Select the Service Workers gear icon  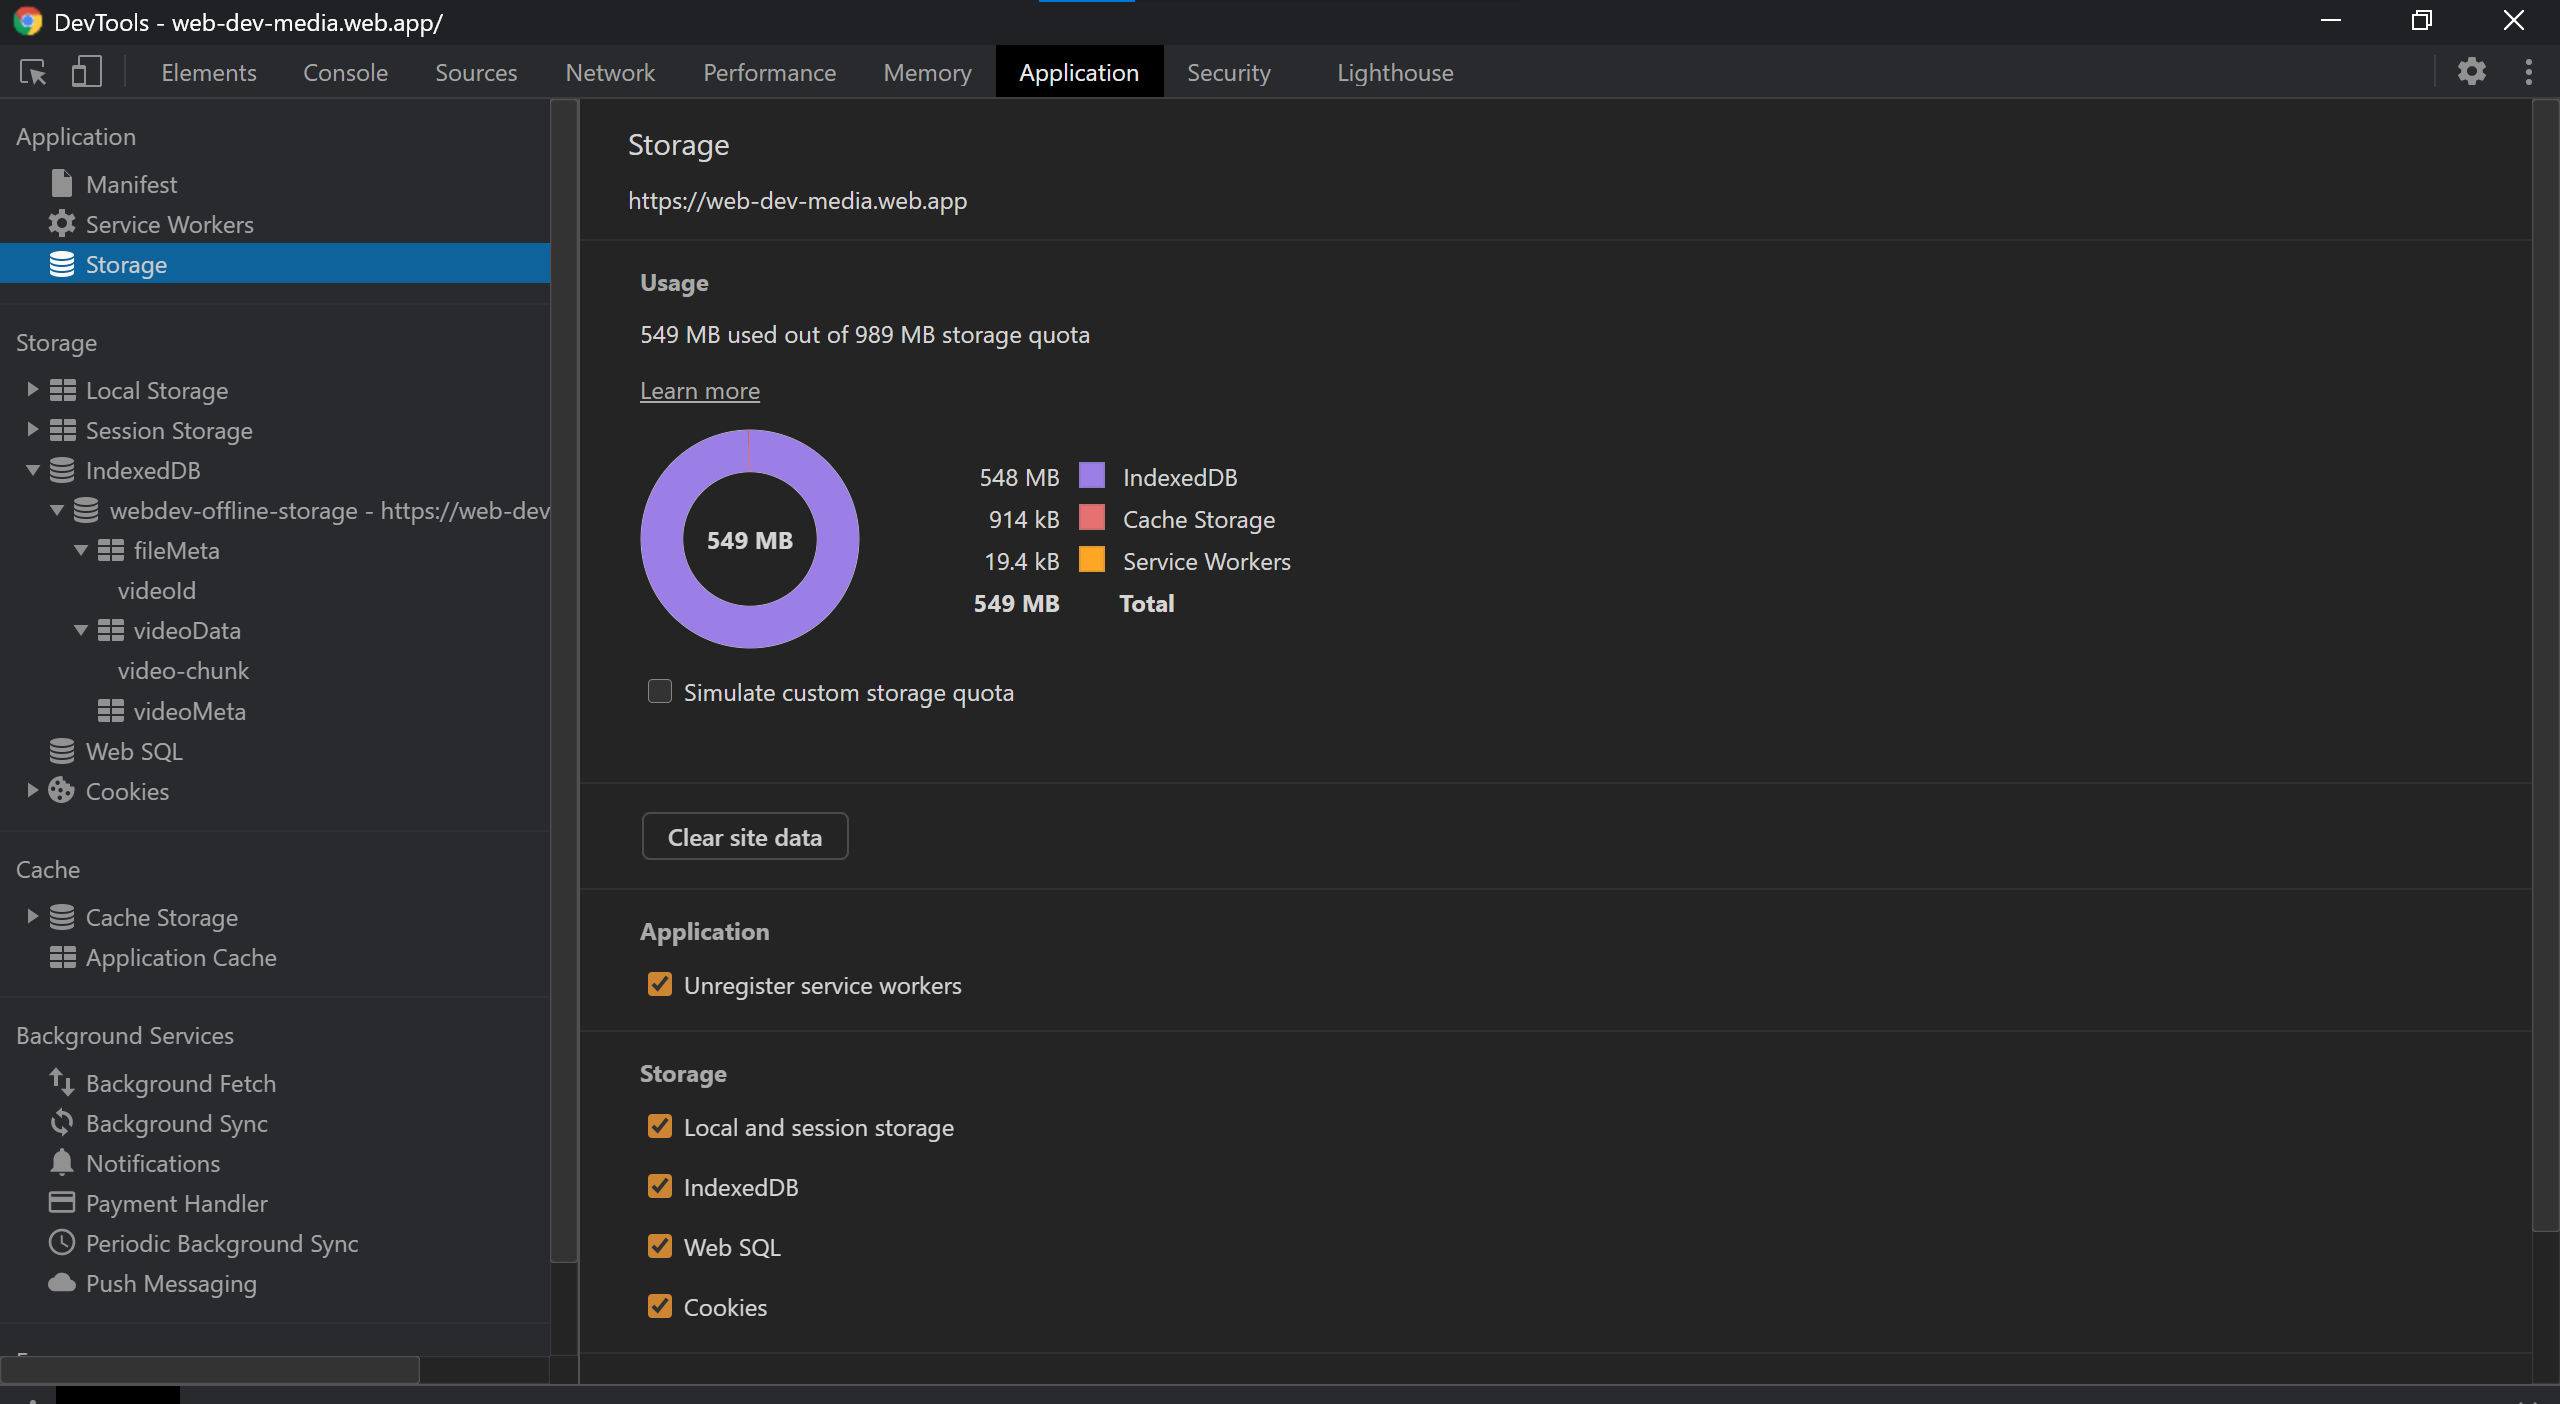click(x=61, y=224)
